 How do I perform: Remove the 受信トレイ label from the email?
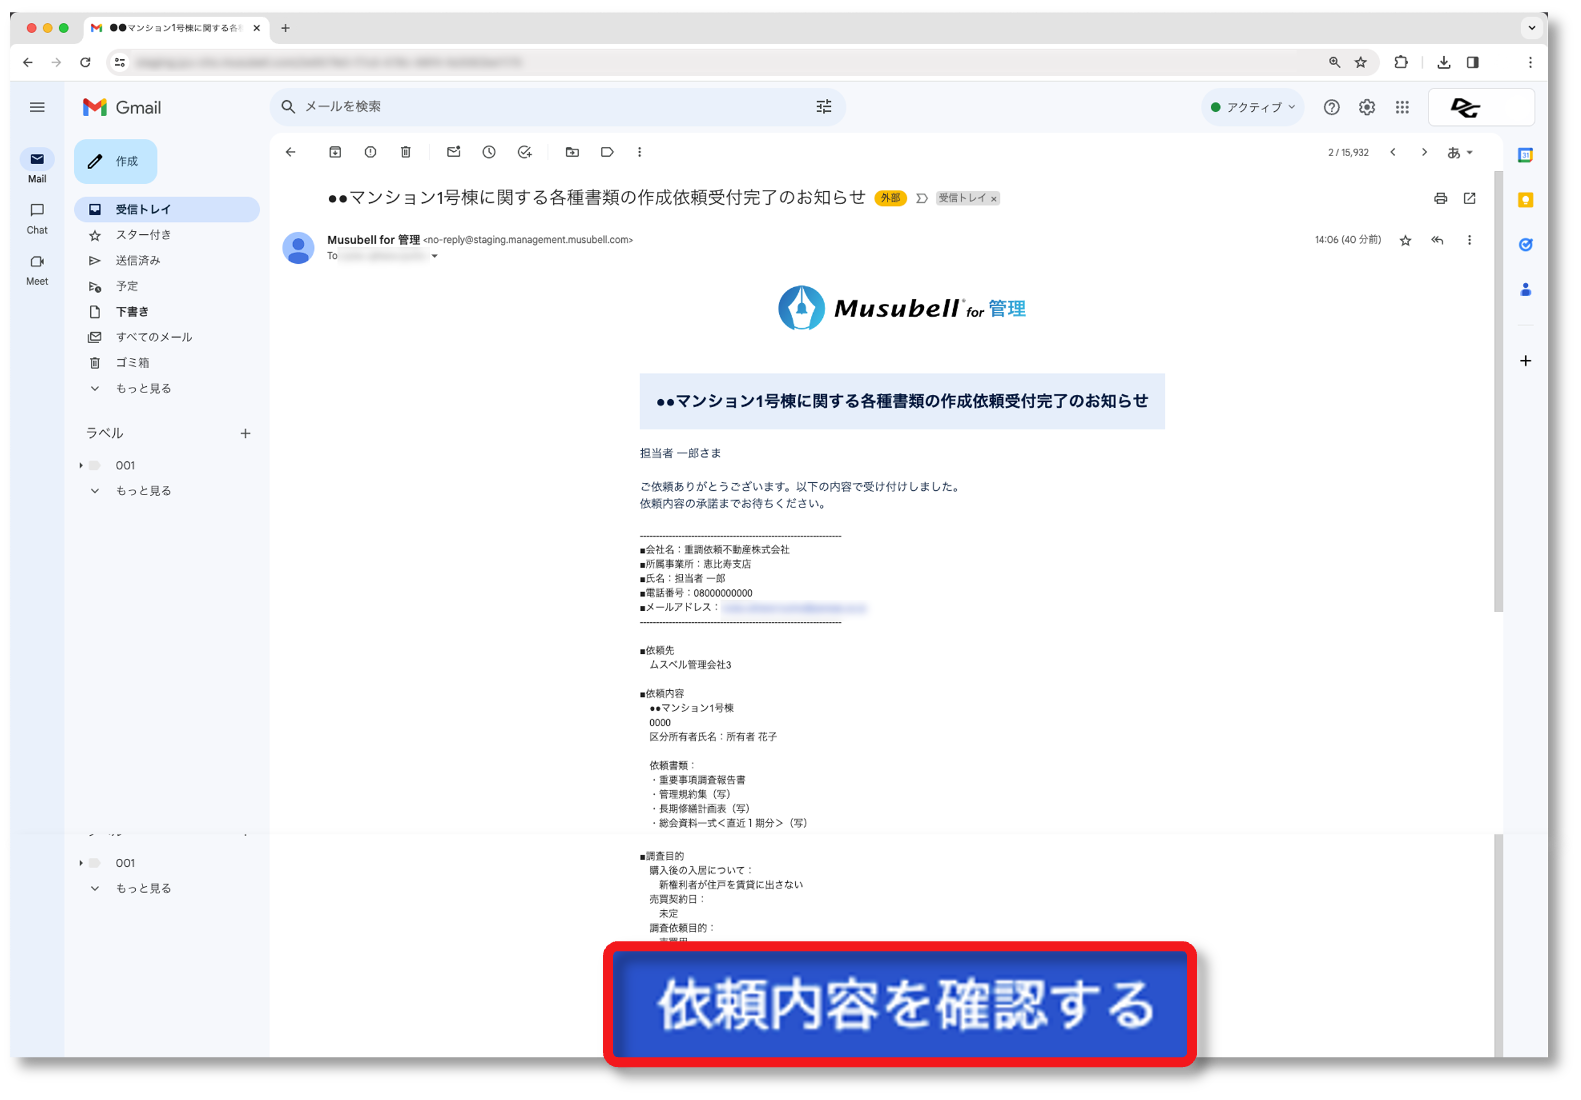point(994,199)
